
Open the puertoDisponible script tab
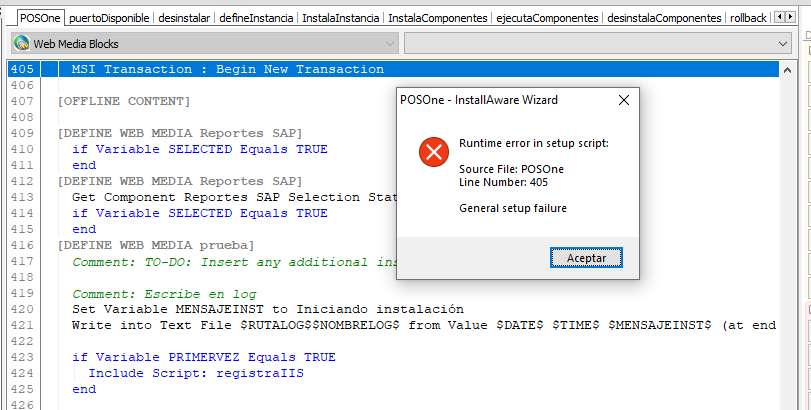point(109,18)
